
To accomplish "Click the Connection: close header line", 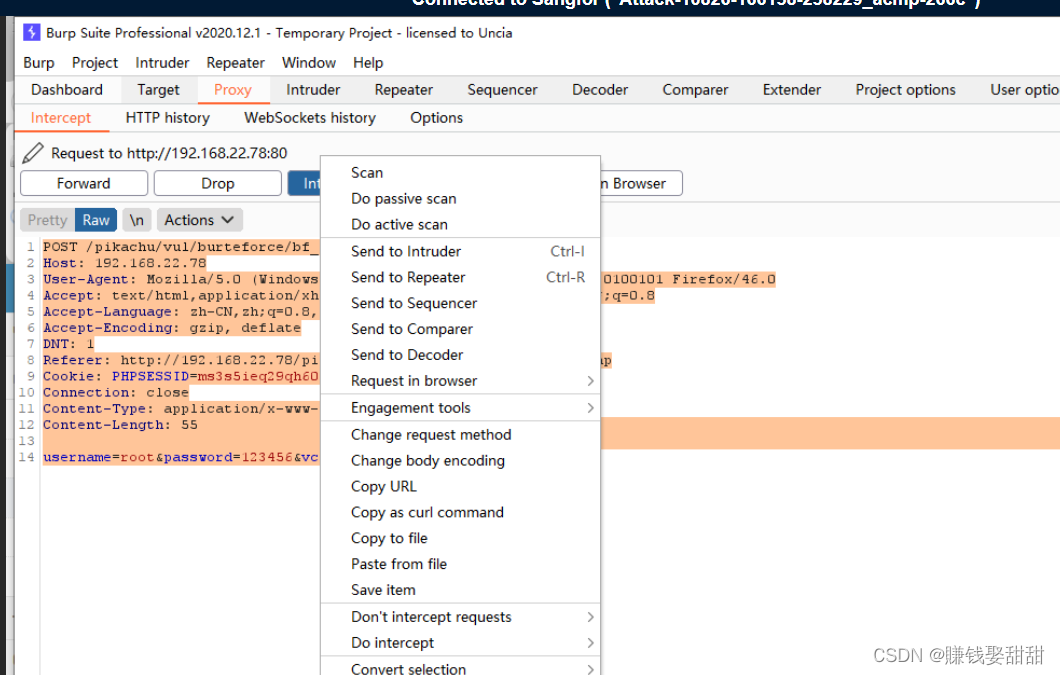I will [x=116, y=392].
